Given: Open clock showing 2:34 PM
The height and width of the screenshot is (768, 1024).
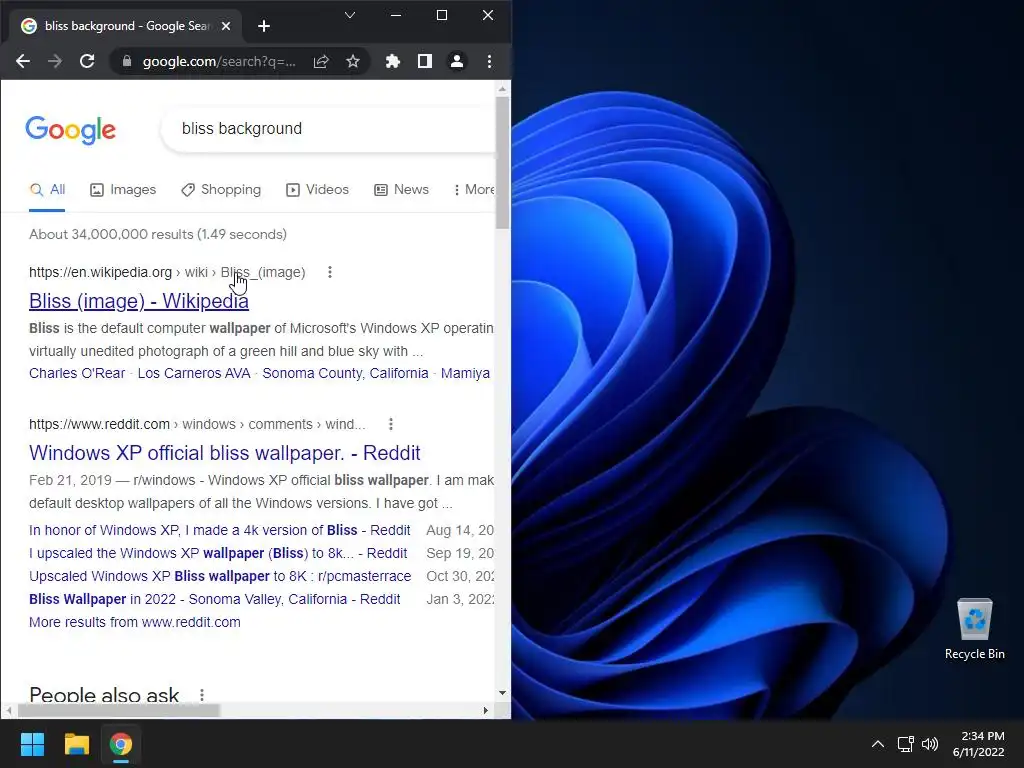Looking at the screenshot, I should (x=978, y=744).
